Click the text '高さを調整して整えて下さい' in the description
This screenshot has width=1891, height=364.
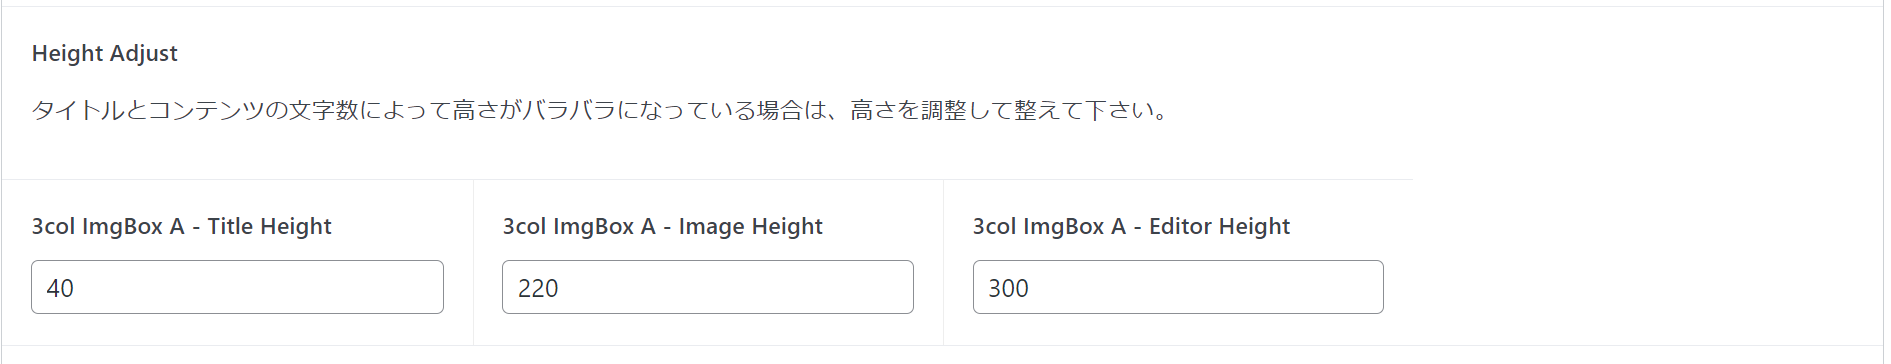tap(999, 110)
